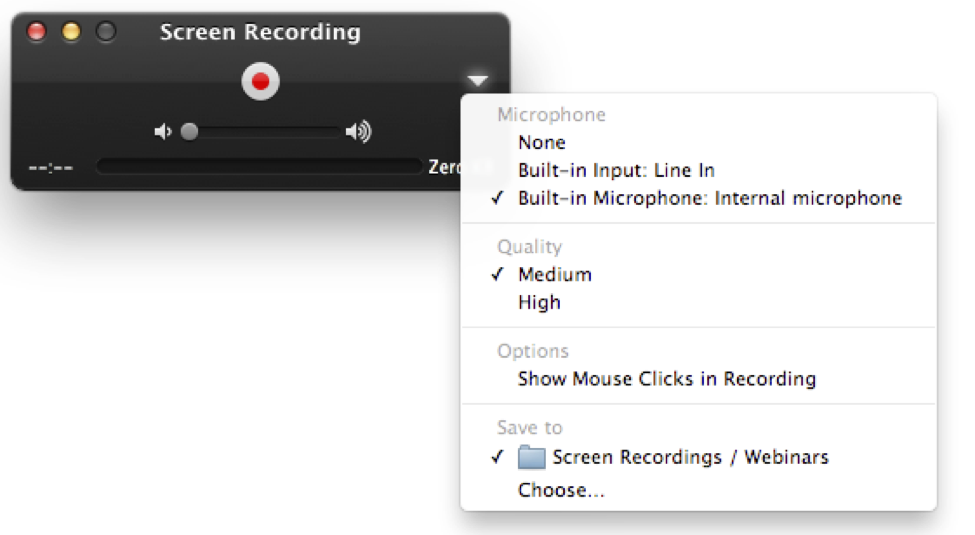Minimize the Screen Recording window
This screenshot has height=535, width=975.
click(72, 31)
